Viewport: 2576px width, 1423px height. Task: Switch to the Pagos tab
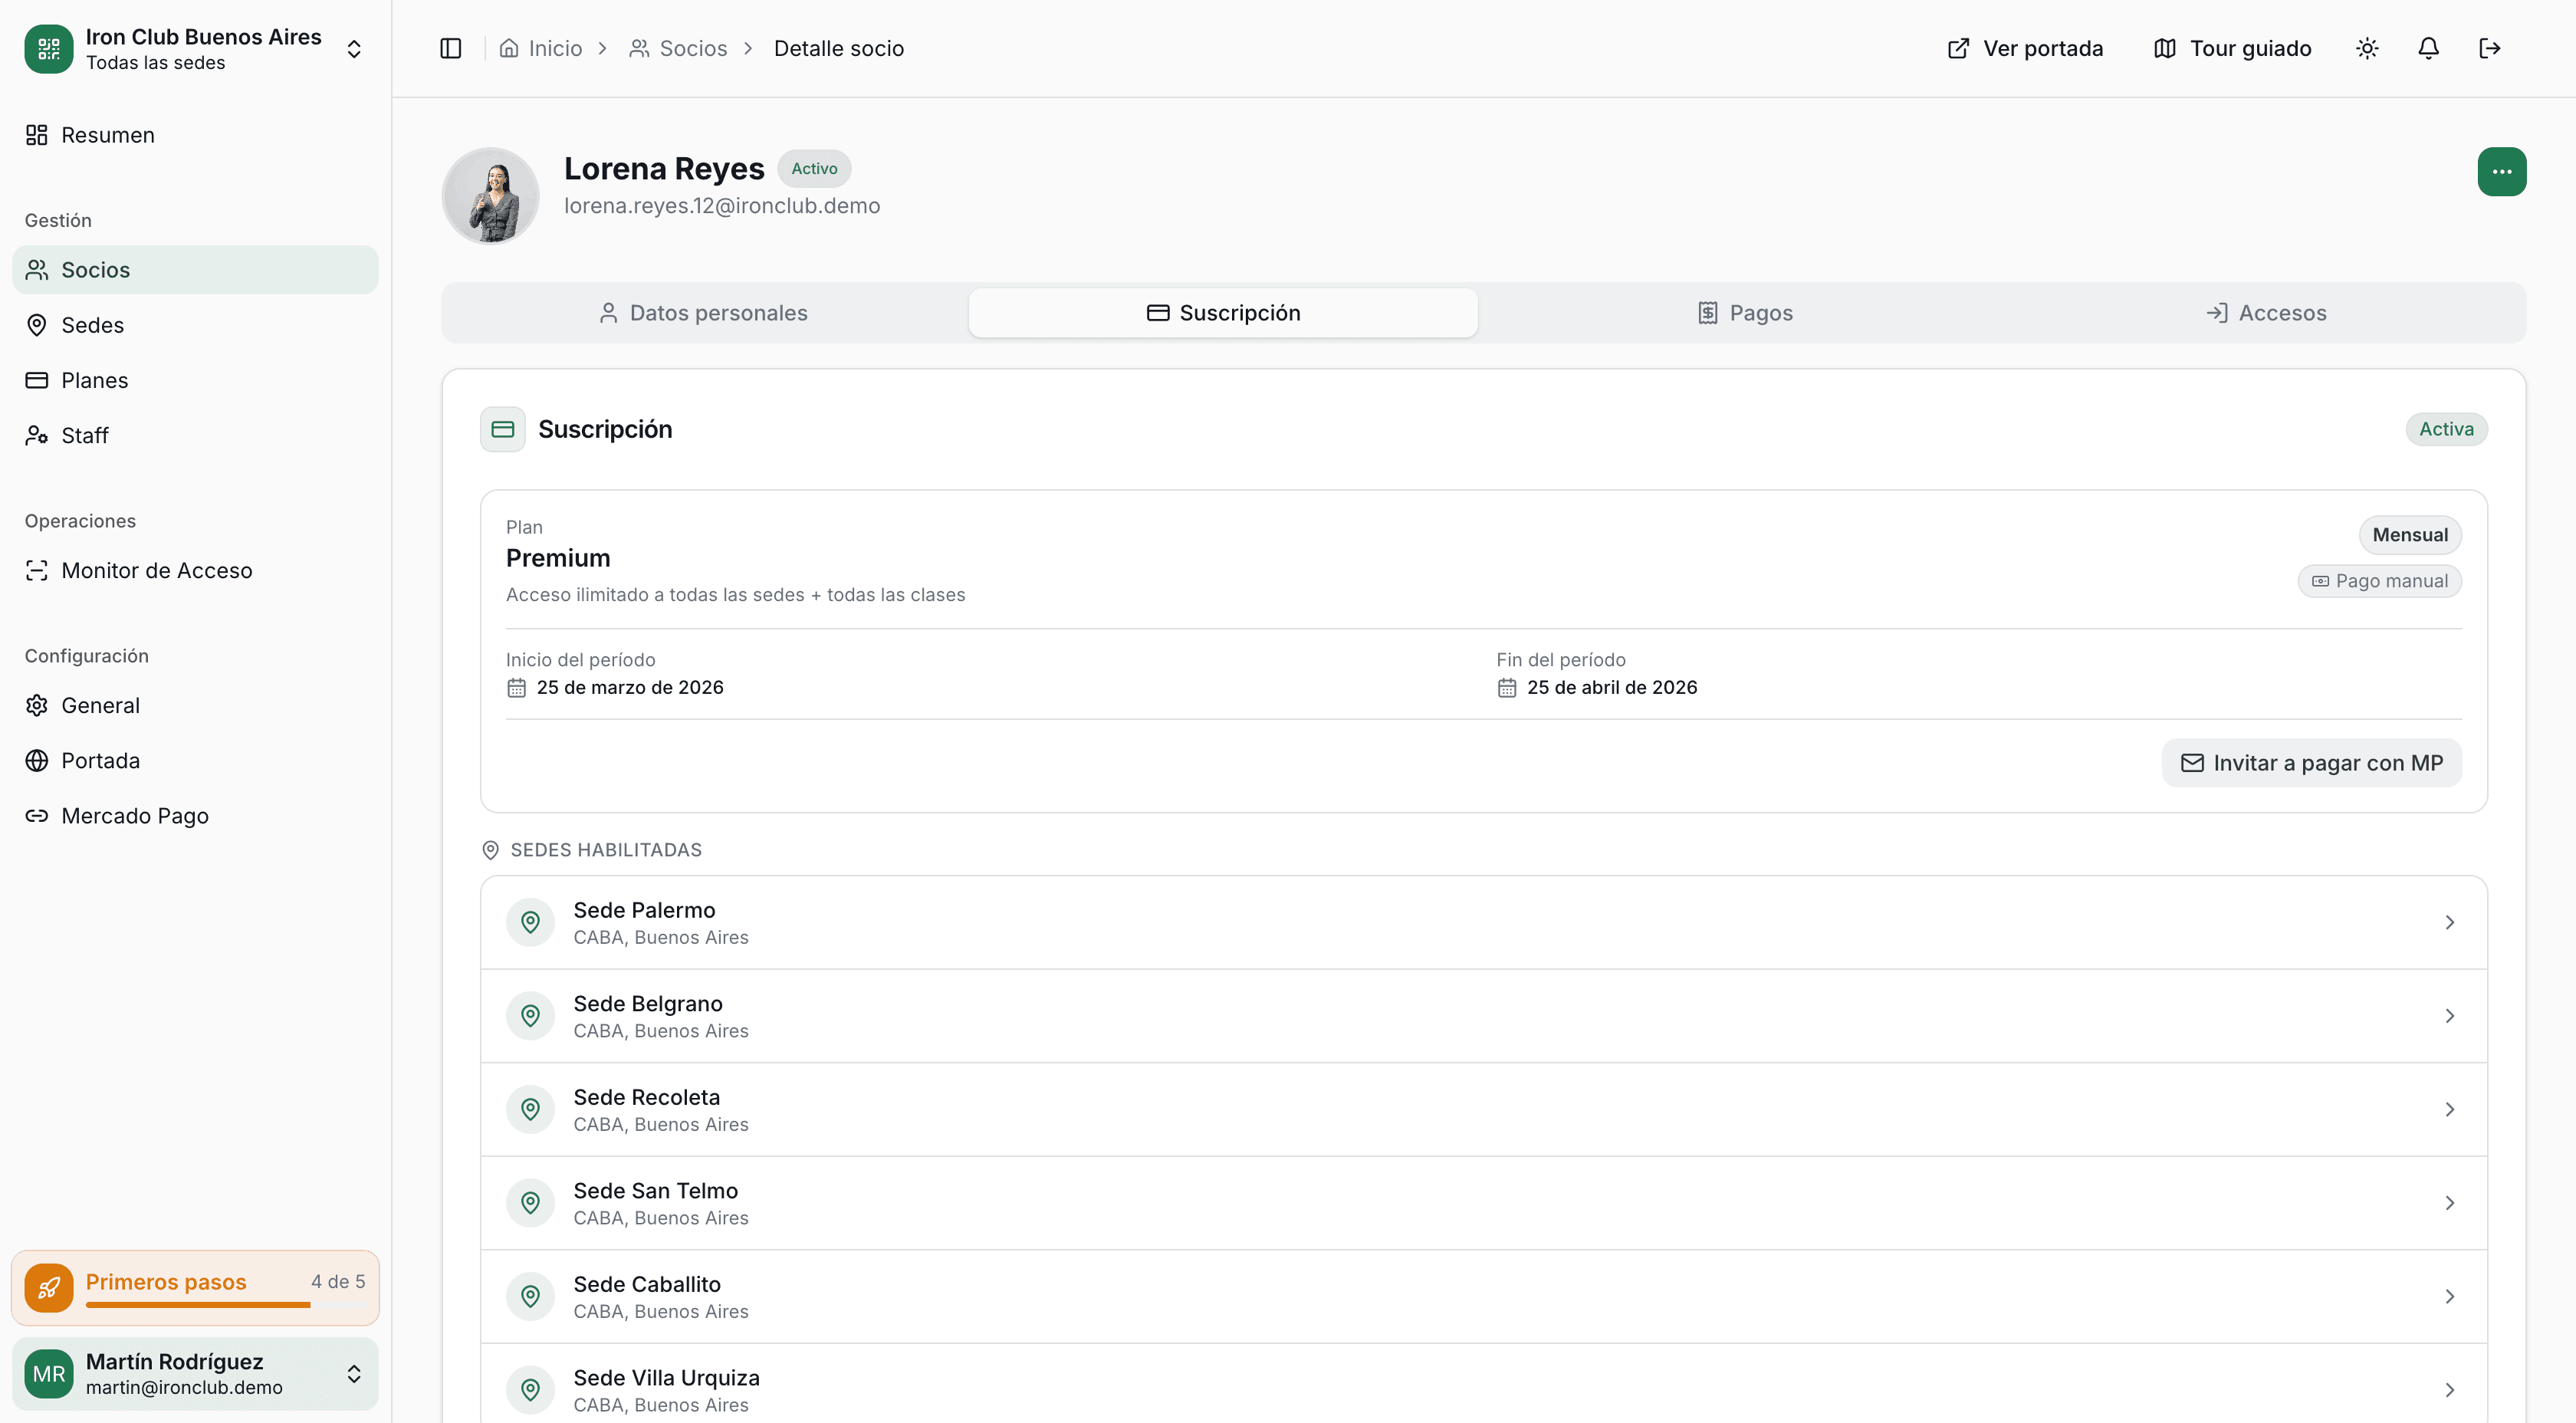[x=1745, y=313]
